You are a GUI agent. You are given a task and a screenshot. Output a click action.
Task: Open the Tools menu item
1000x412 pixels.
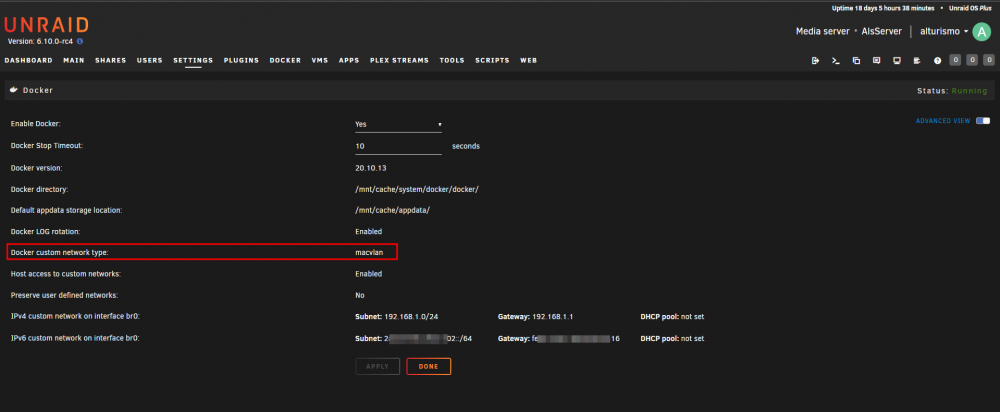[452, 61]
